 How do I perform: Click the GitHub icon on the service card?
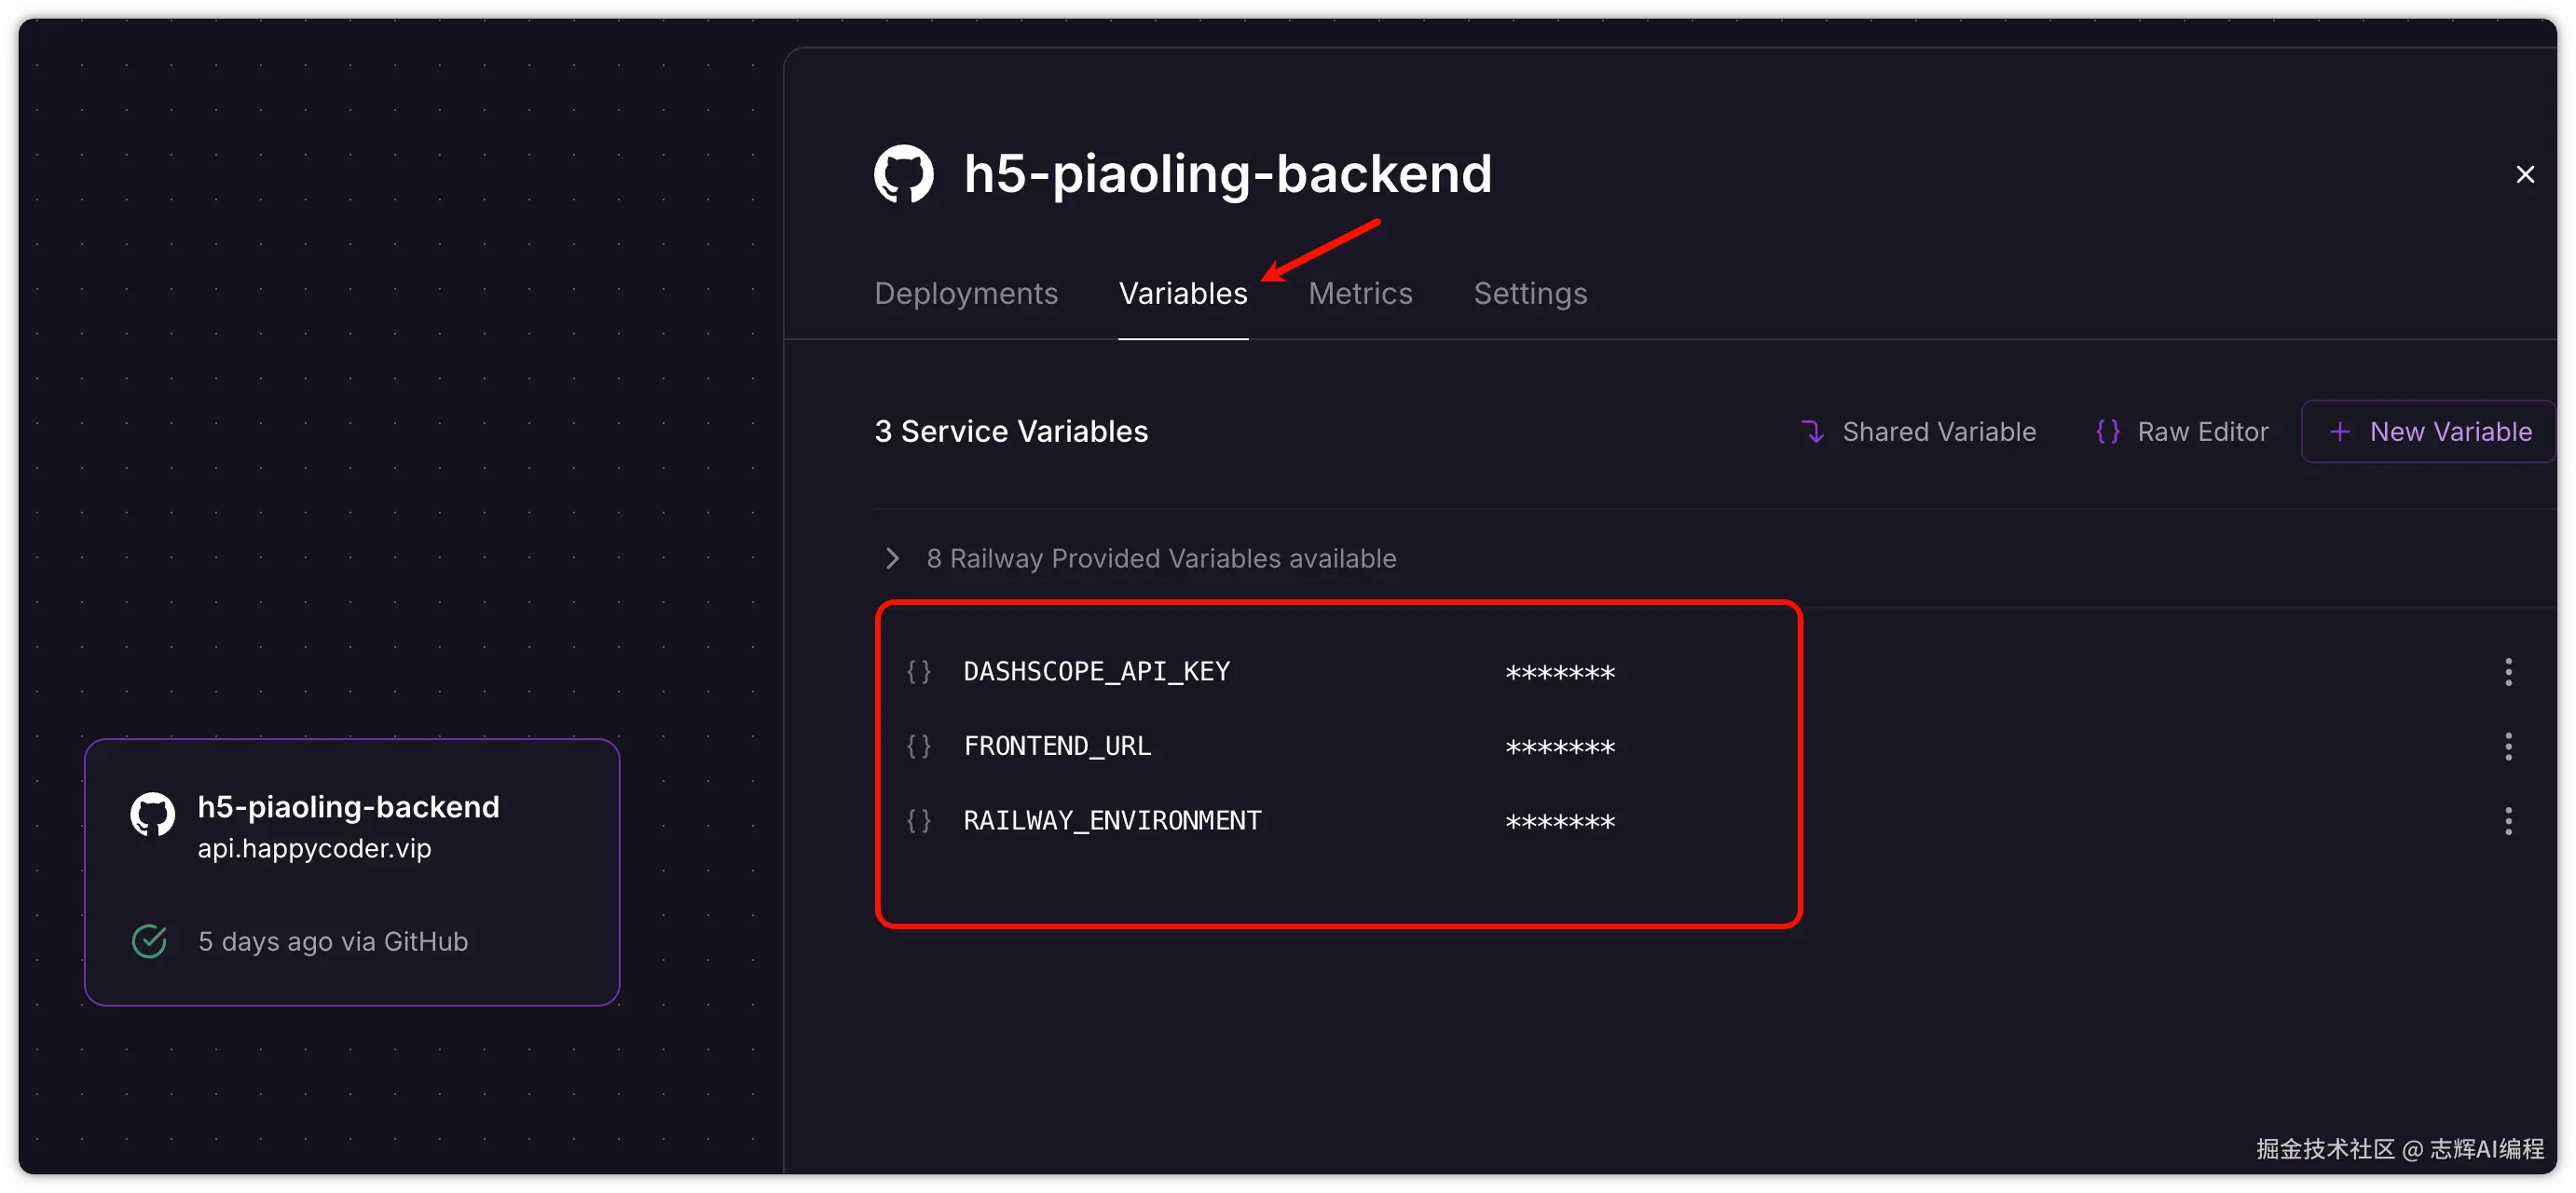(x=153, y=814)
